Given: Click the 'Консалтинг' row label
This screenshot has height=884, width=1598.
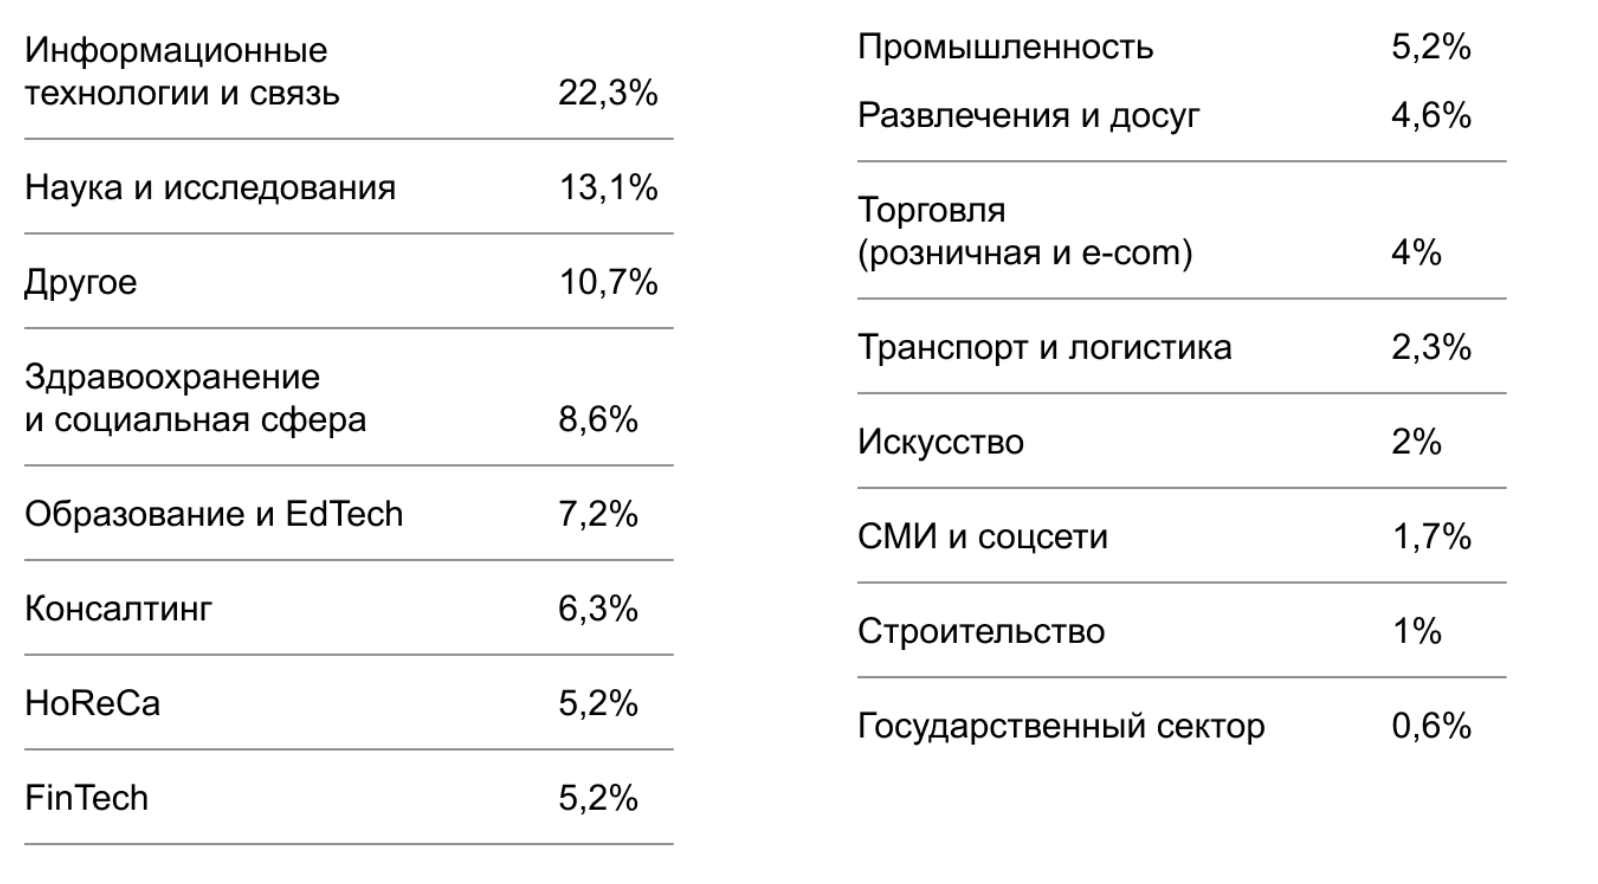Looking at the screenshot, I should [x=118, y=608].
